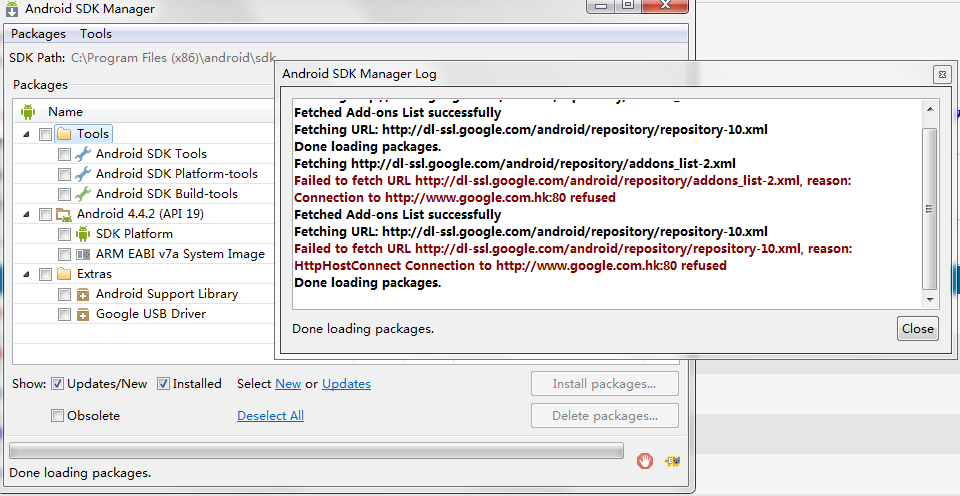960x496 pixels.
Task: Click the last 'Done loading packages.' log line
Action: click(367, 283)
